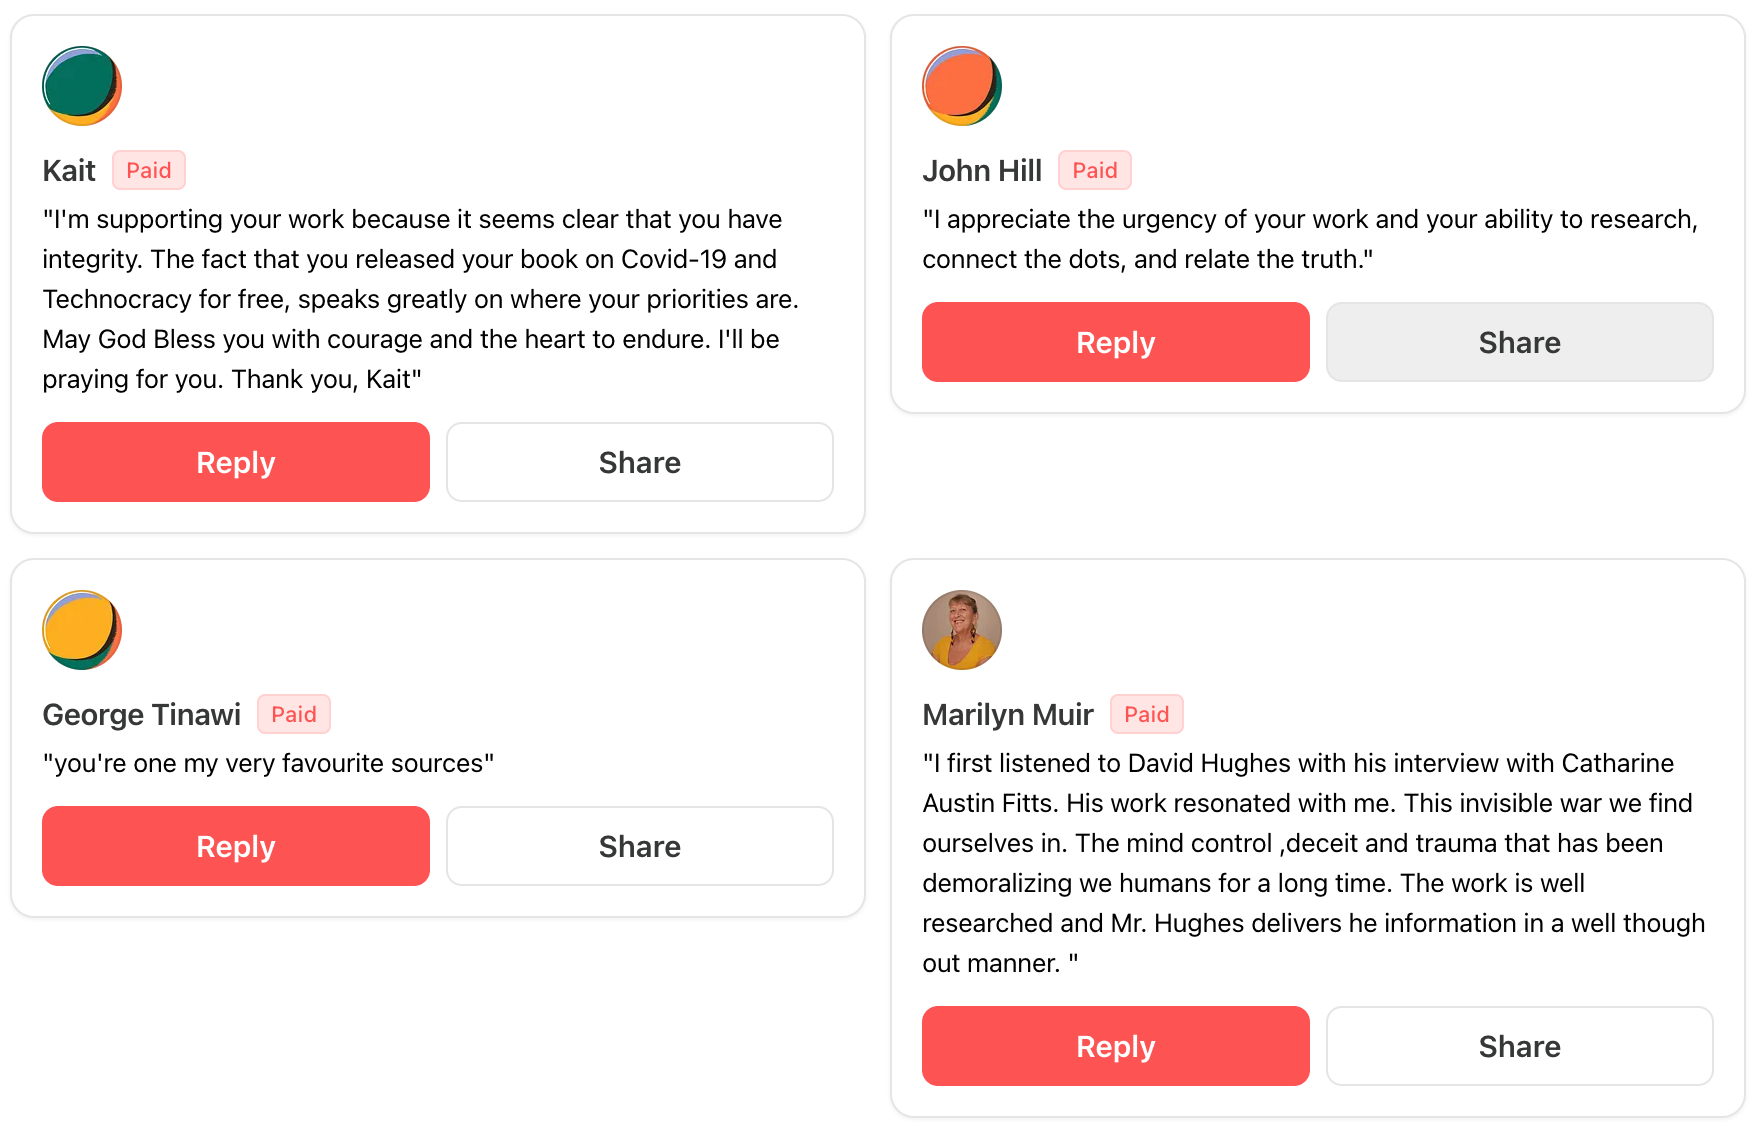Screen dimensions: 1758x1132
Task: Share Kait's testimonial
Action: [x=640, y=462]
